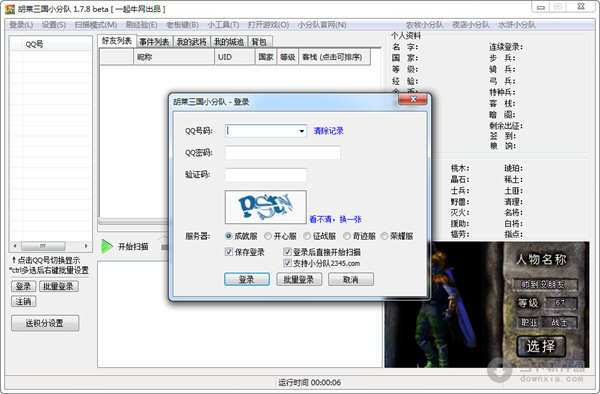This screenshot has width=600, height=394.
Task: Click the green start scan arrow icon
Action: point(107,246)
